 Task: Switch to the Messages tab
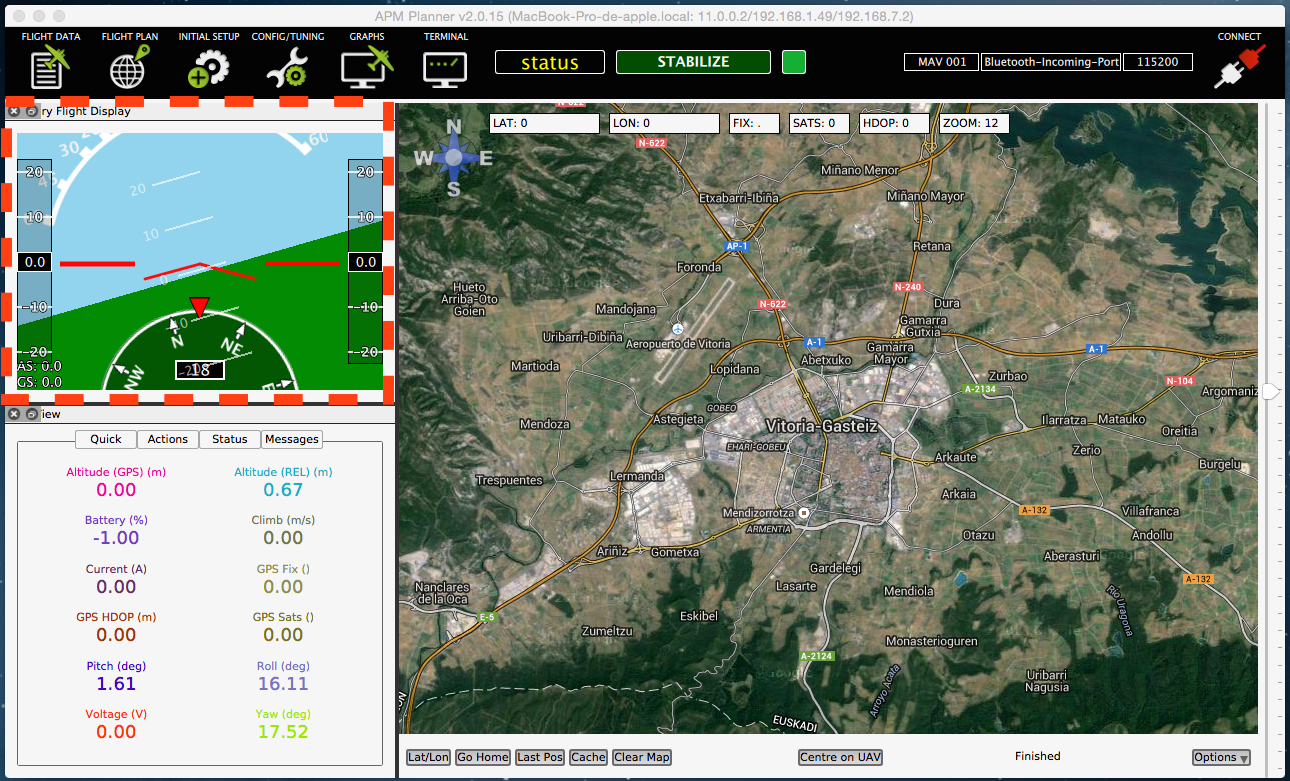pos(292,439)
